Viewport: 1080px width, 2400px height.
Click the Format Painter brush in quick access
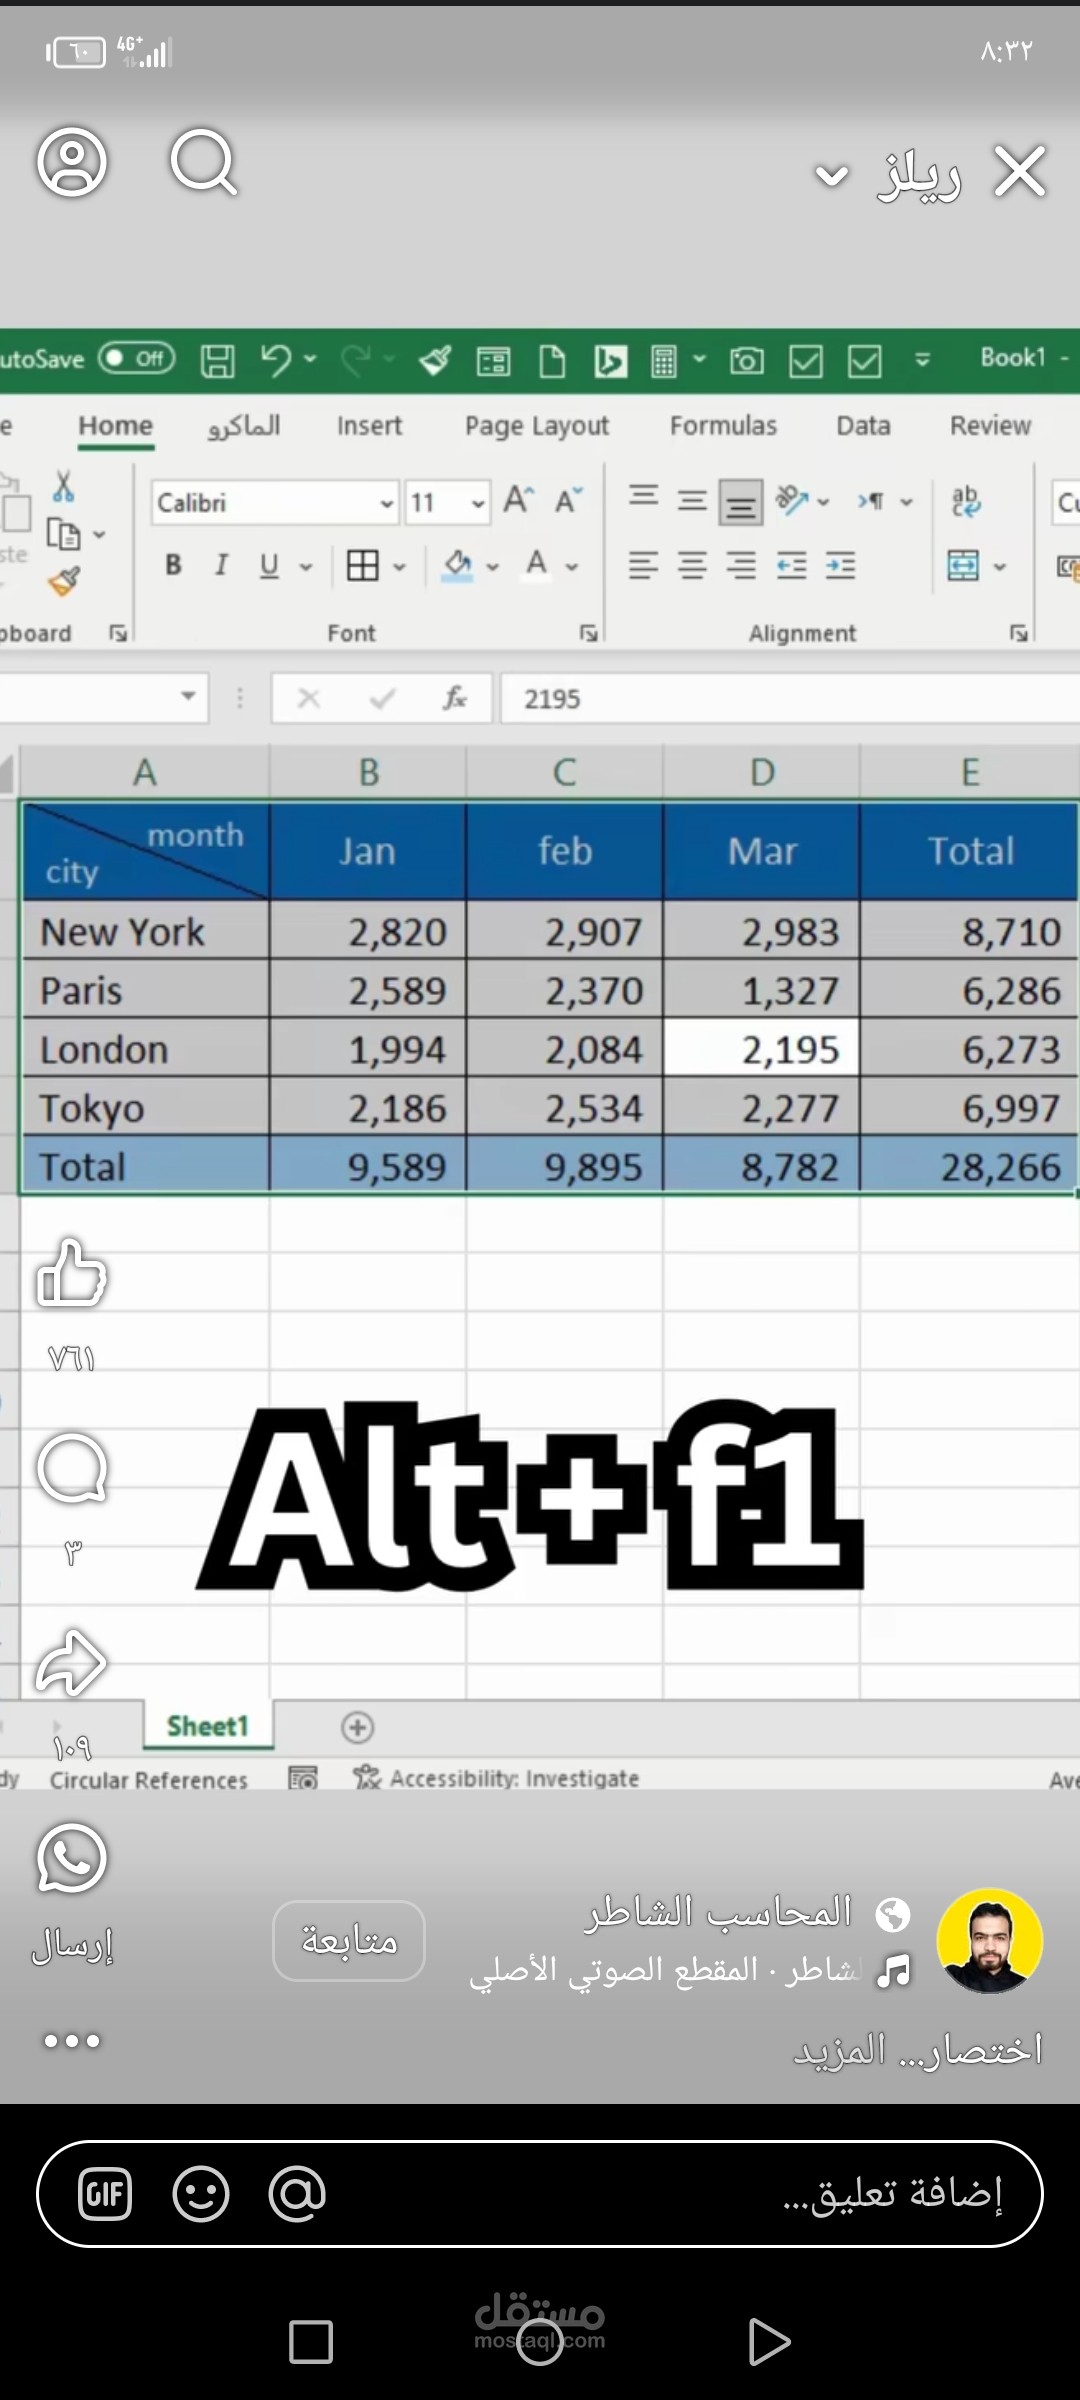coord(435,360)
